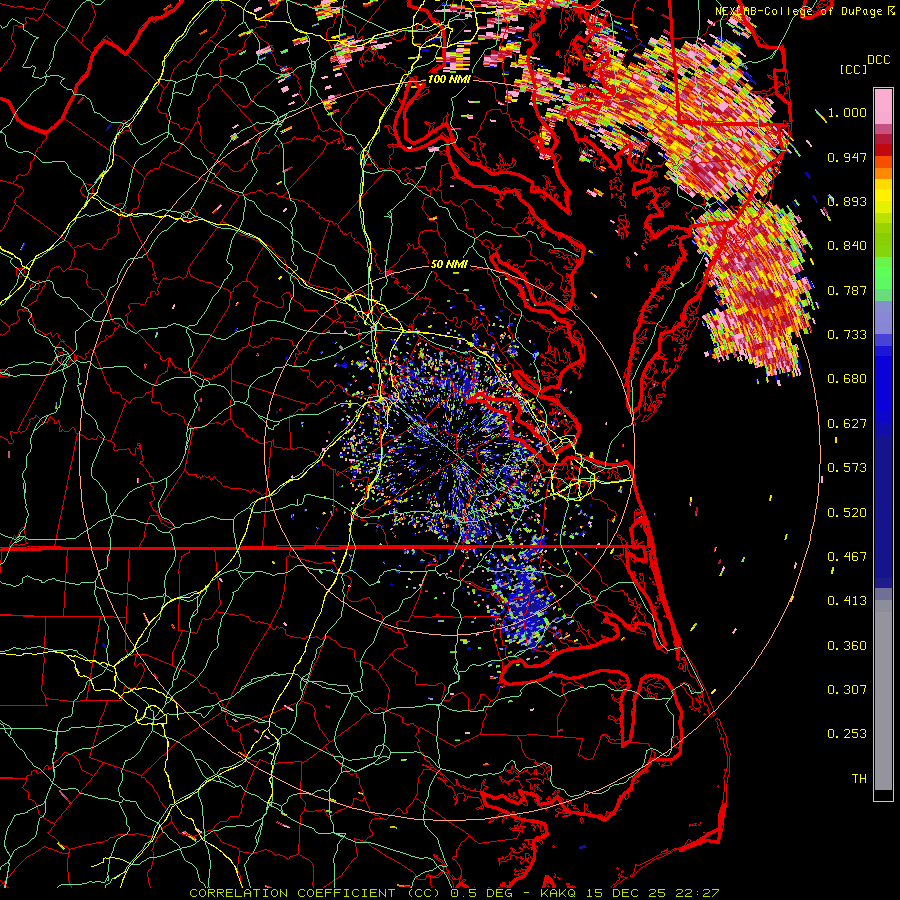Select the 0.360 value on the scale
Screen dimensions: 900x900
pyautogui.click(x=847, y=646)
